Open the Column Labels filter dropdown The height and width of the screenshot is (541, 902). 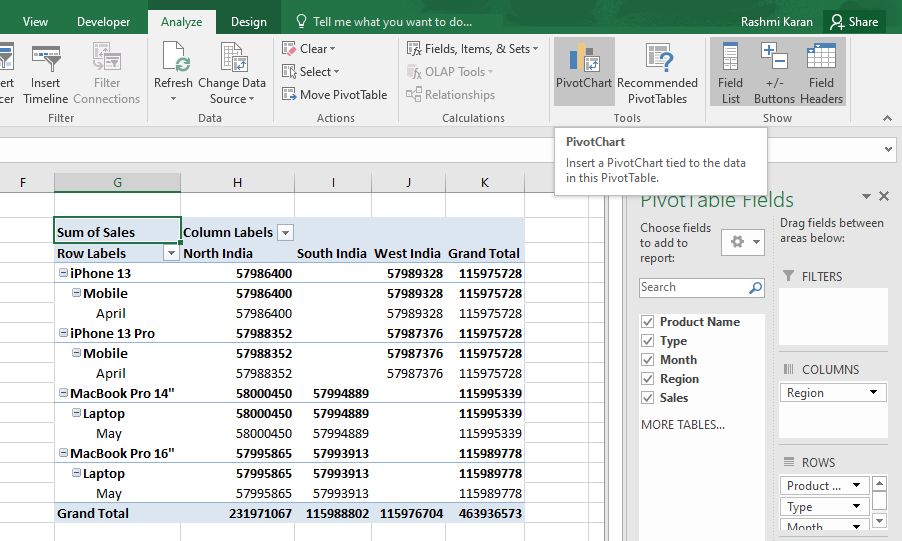coord(285,233)
